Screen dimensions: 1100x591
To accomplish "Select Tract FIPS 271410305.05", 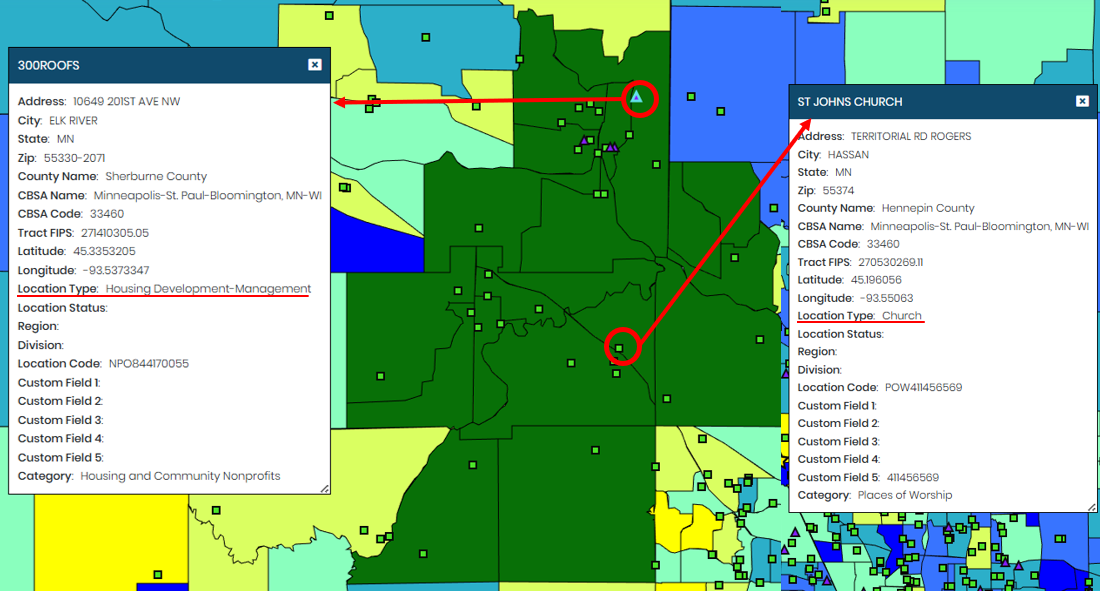I will click(x=114, y=232).
